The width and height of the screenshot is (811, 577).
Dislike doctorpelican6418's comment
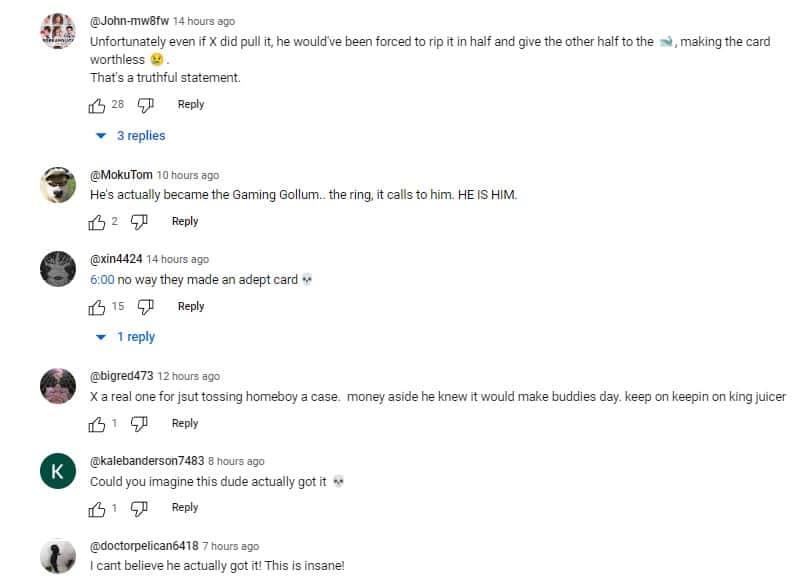pyautogui.click(x=139, y=575)
